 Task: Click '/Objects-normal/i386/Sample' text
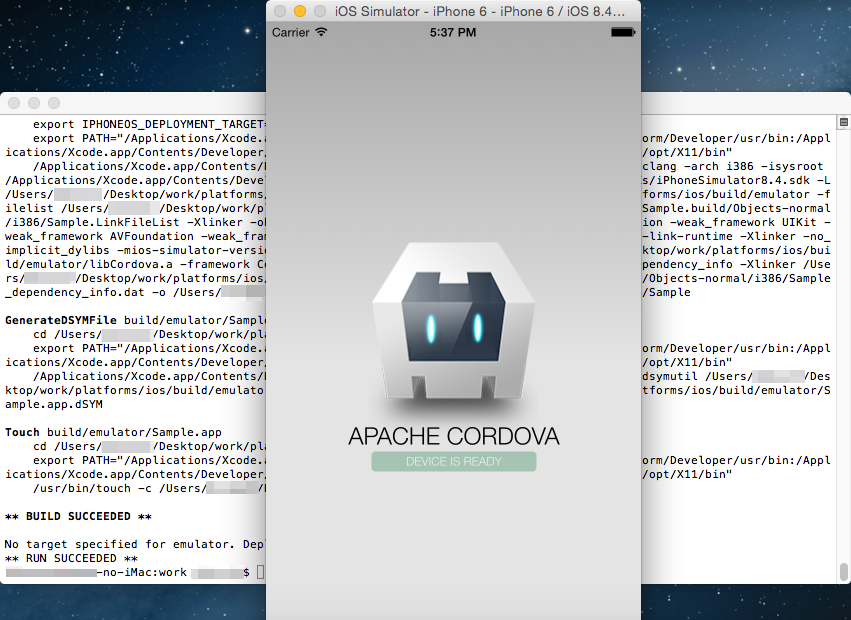click(x=736, y=278)
